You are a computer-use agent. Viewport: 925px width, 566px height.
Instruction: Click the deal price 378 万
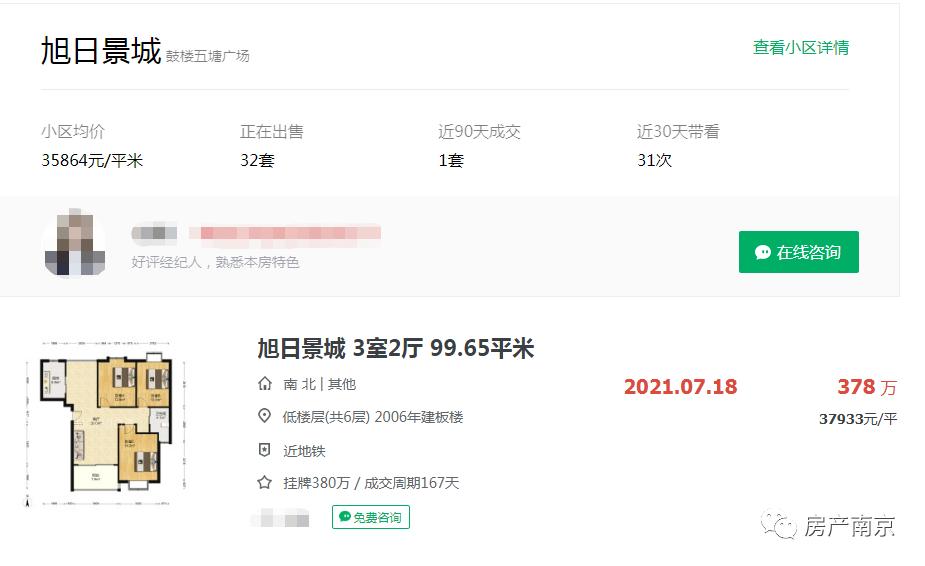click(x=867, y=387)
